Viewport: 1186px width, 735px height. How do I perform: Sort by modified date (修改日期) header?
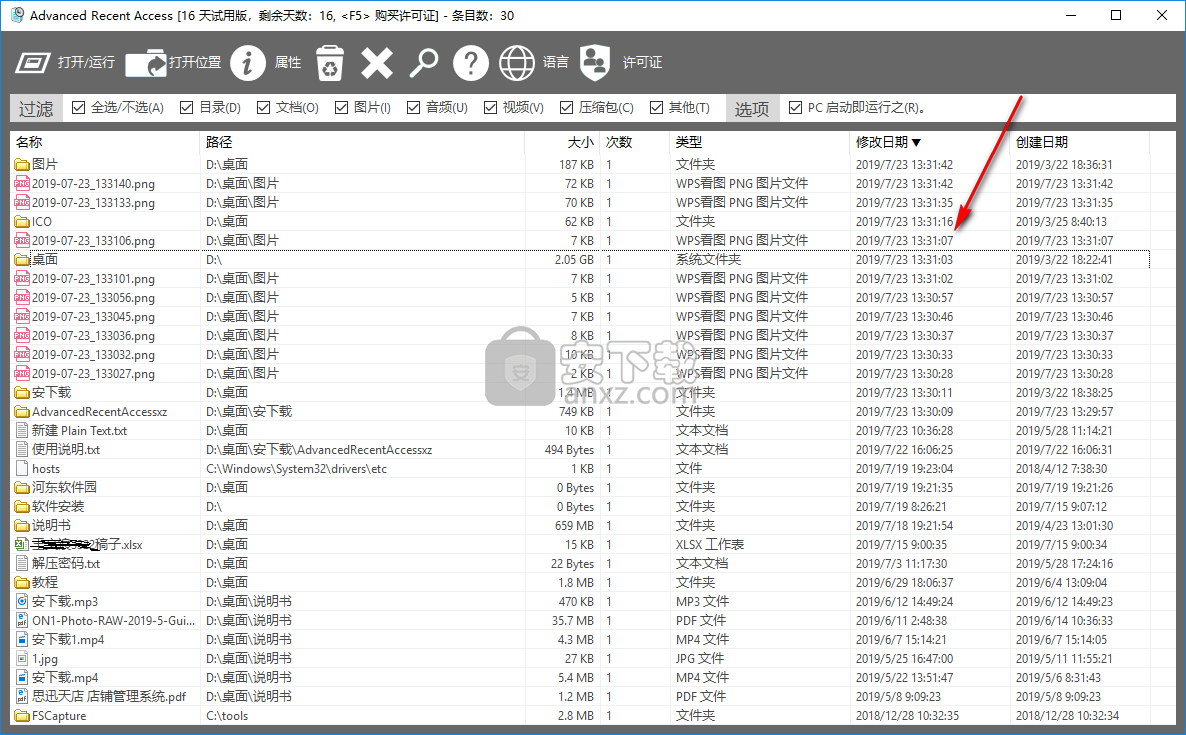[x=930, y=142]
